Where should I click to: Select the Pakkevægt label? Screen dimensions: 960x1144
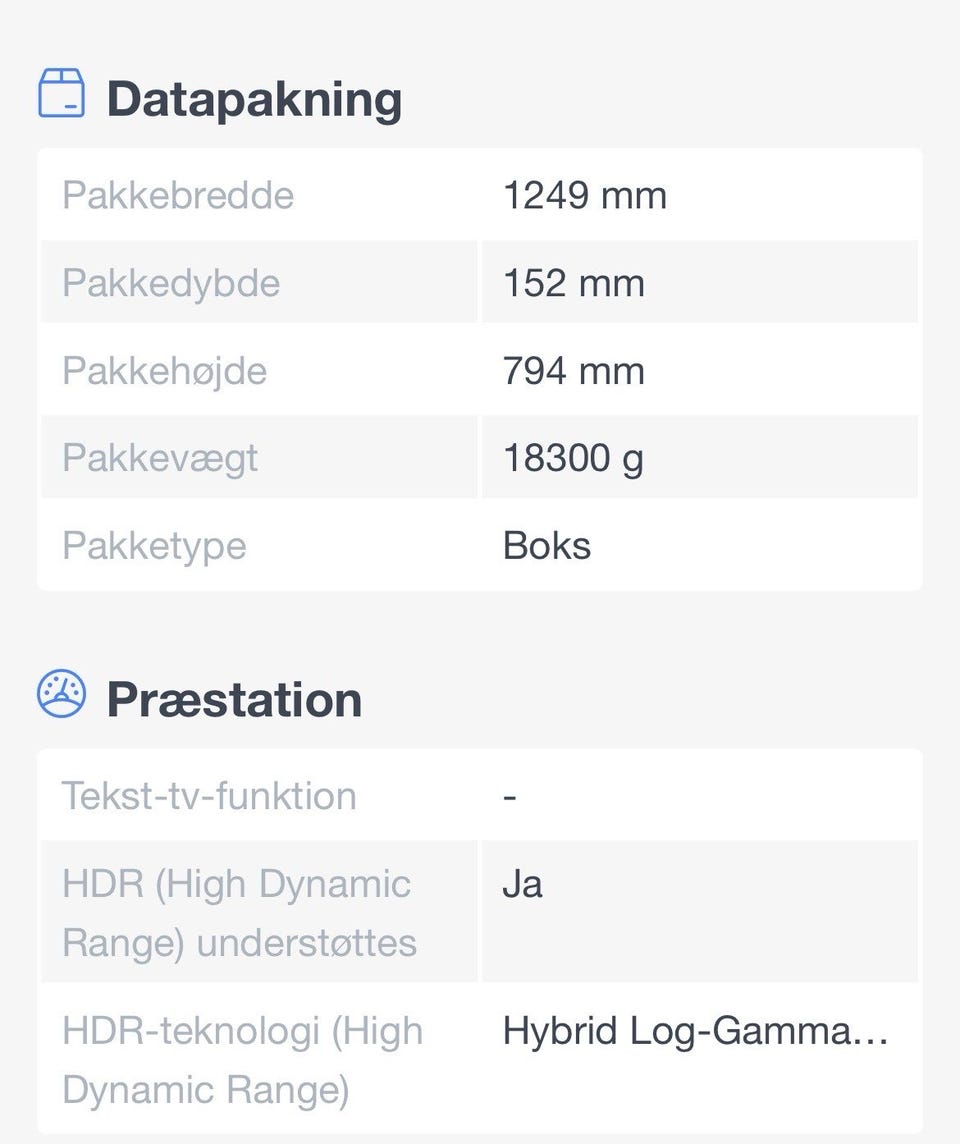point(160,458)
